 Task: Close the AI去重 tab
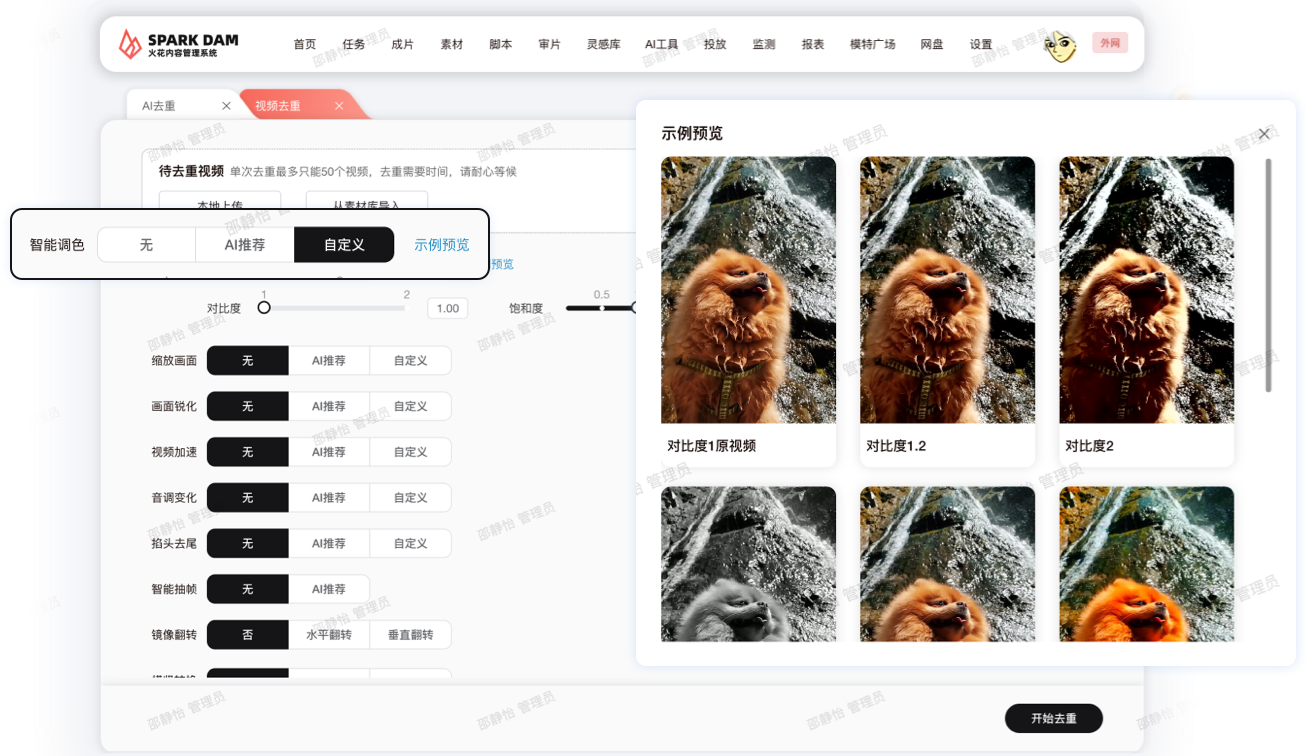tap(226, 106)
